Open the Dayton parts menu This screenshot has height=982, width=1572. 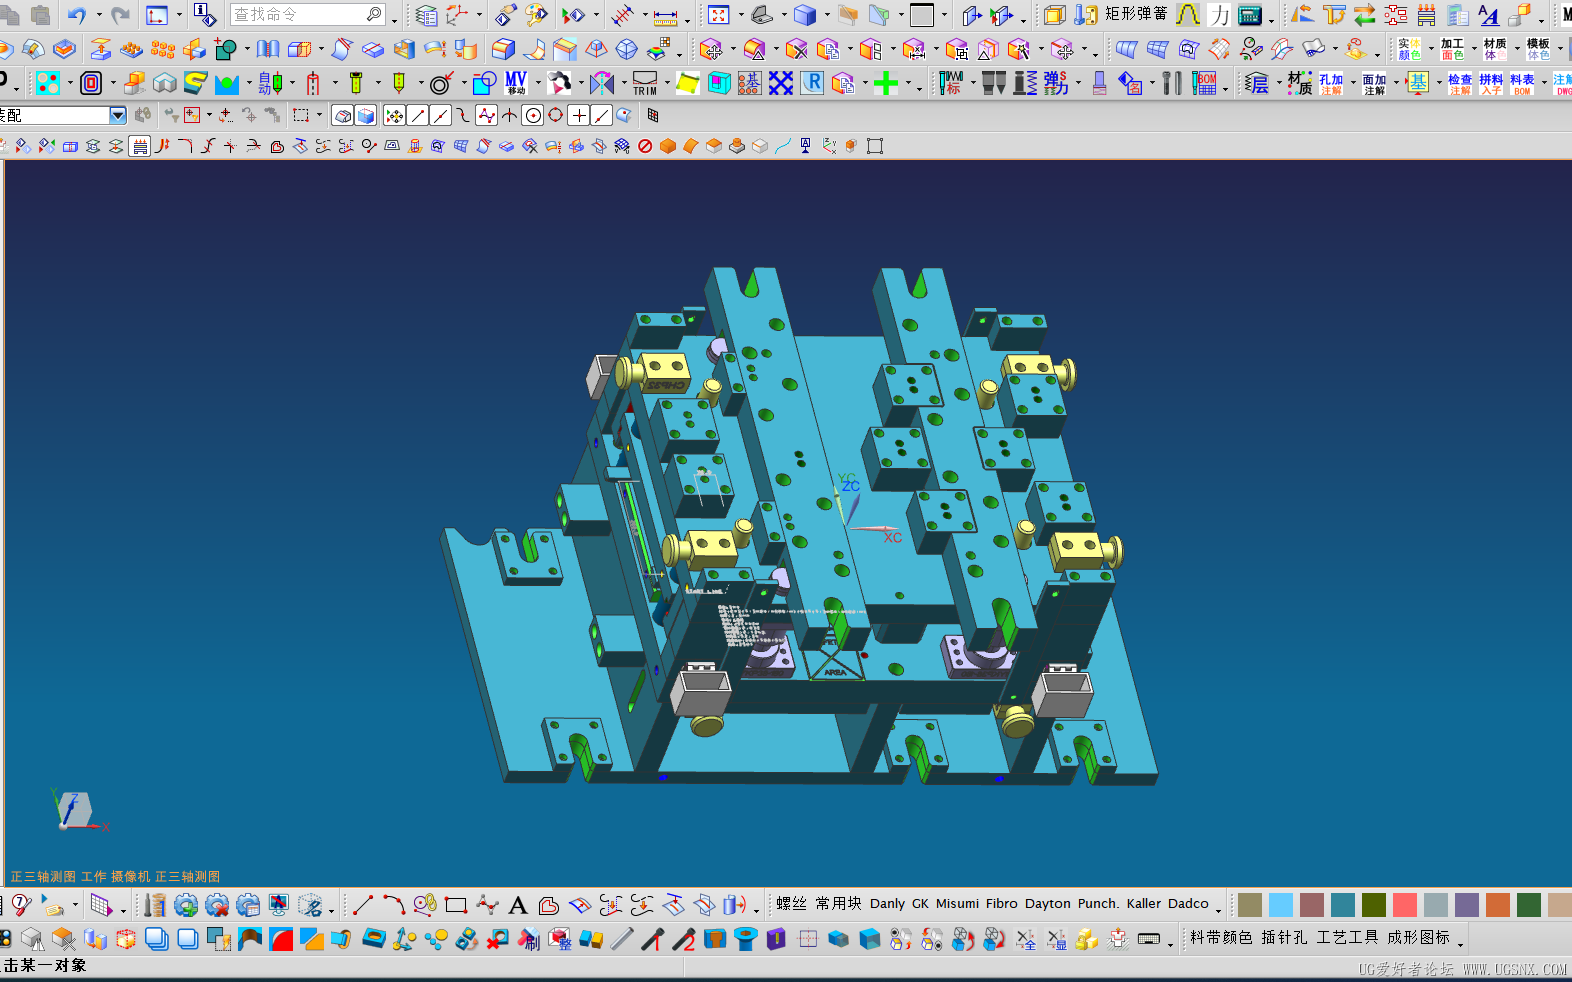point(1047,903)
